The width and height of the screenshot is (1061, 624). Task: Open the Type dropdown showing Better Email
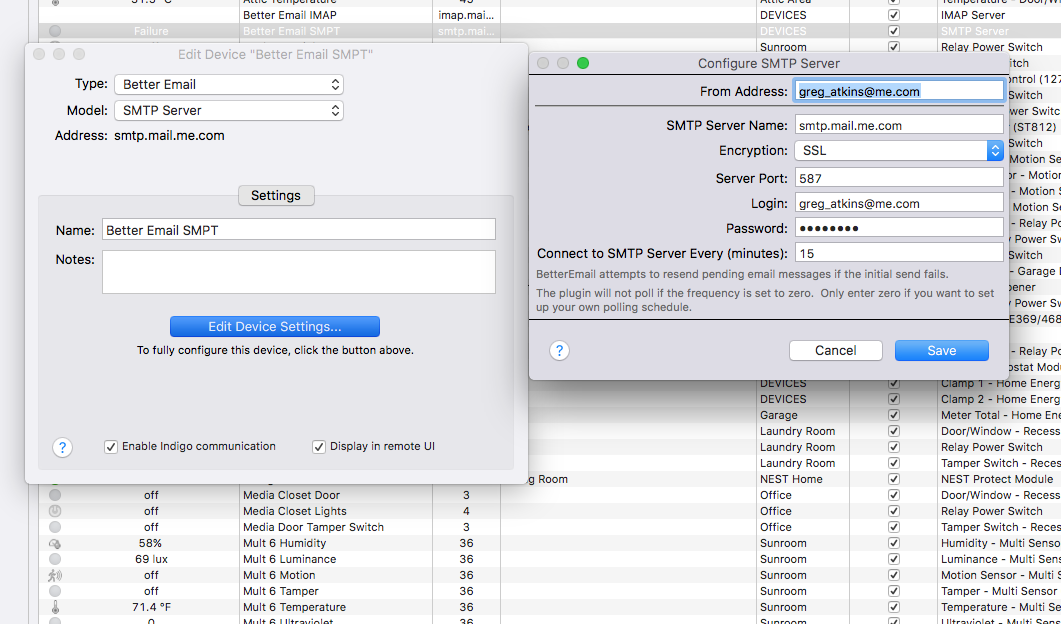(229, 85)
